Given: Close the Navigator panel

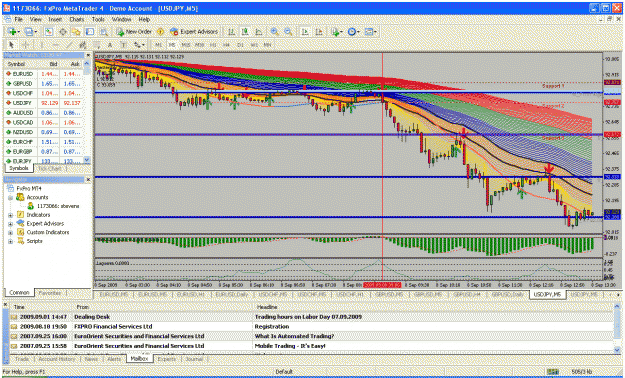Looking at the screenshot, I should click(88, 180).
